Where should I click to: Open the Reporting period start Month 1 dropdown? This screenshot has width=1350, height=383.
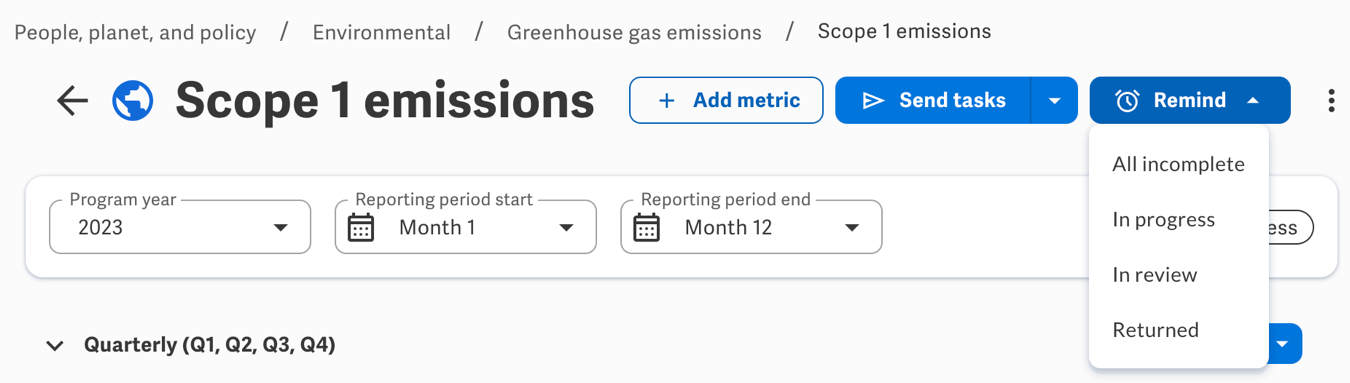tap(466, 227)
